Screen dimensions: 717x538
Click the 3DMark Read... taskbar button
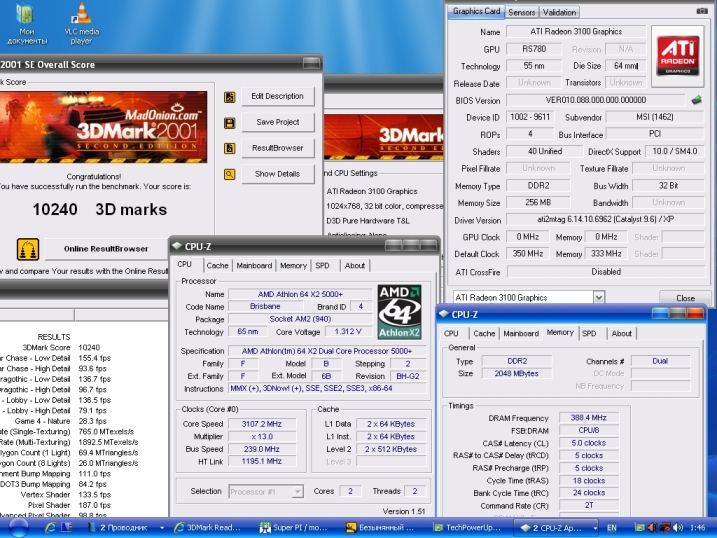(208, 527)
